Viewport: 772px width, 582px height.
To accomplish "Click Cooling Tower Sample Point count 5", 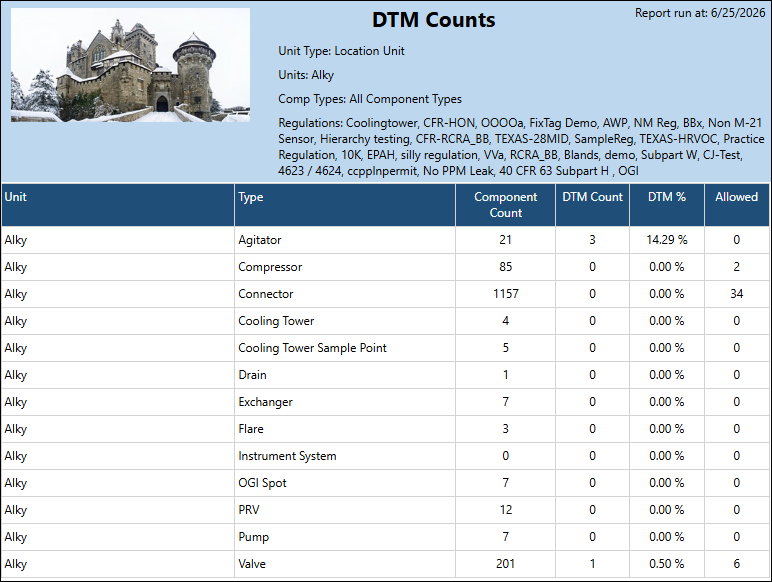I will (x=506, y=348).
